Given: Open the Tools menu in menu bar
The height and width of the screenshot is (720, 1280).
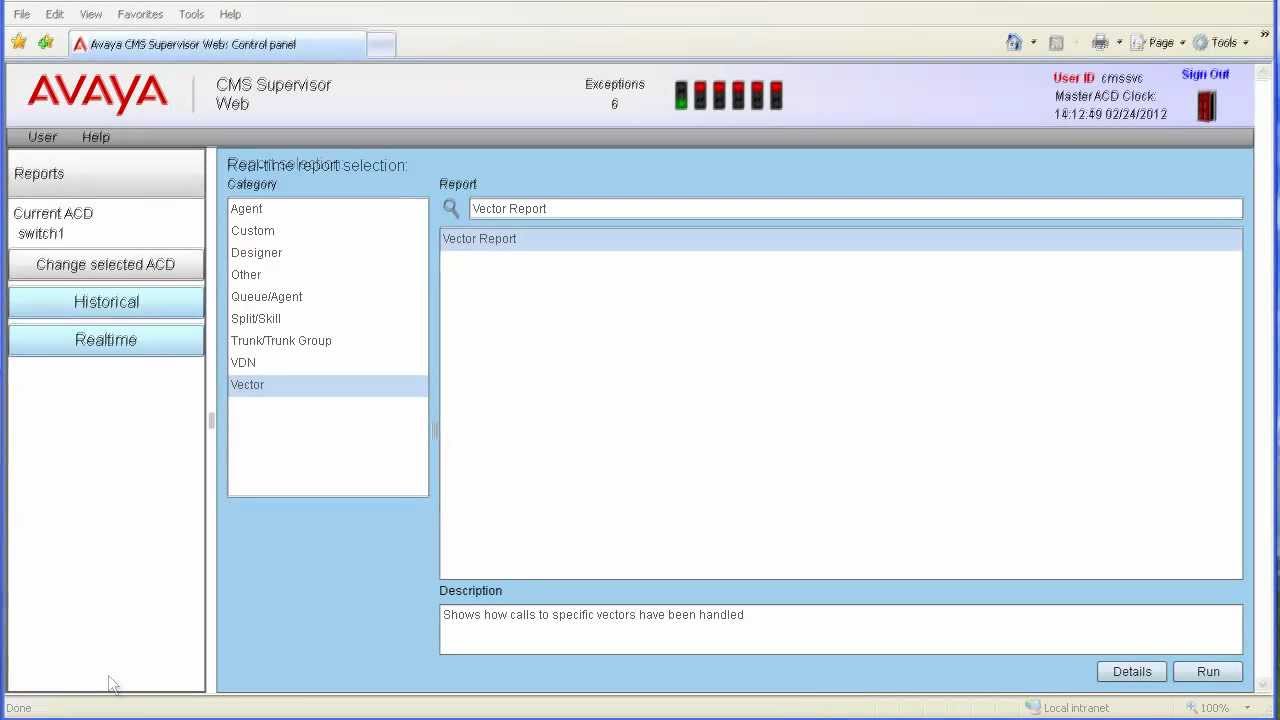Looking at the screenshot, I should tap(191, 14).
